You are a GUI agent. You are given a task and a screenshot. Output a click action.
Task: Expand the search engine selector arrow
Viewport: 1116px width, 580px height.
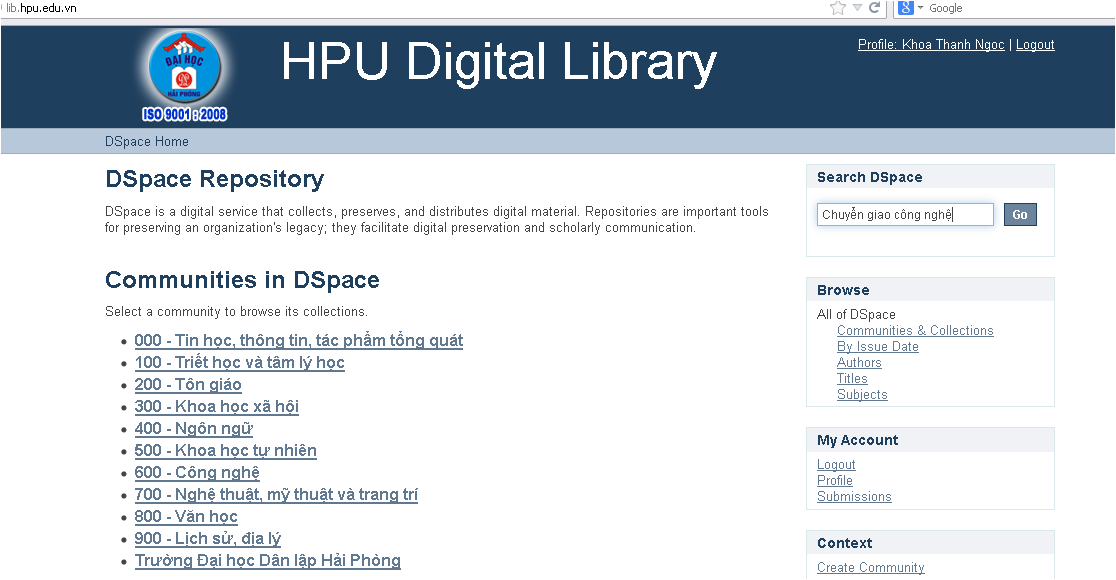(920, 8)
